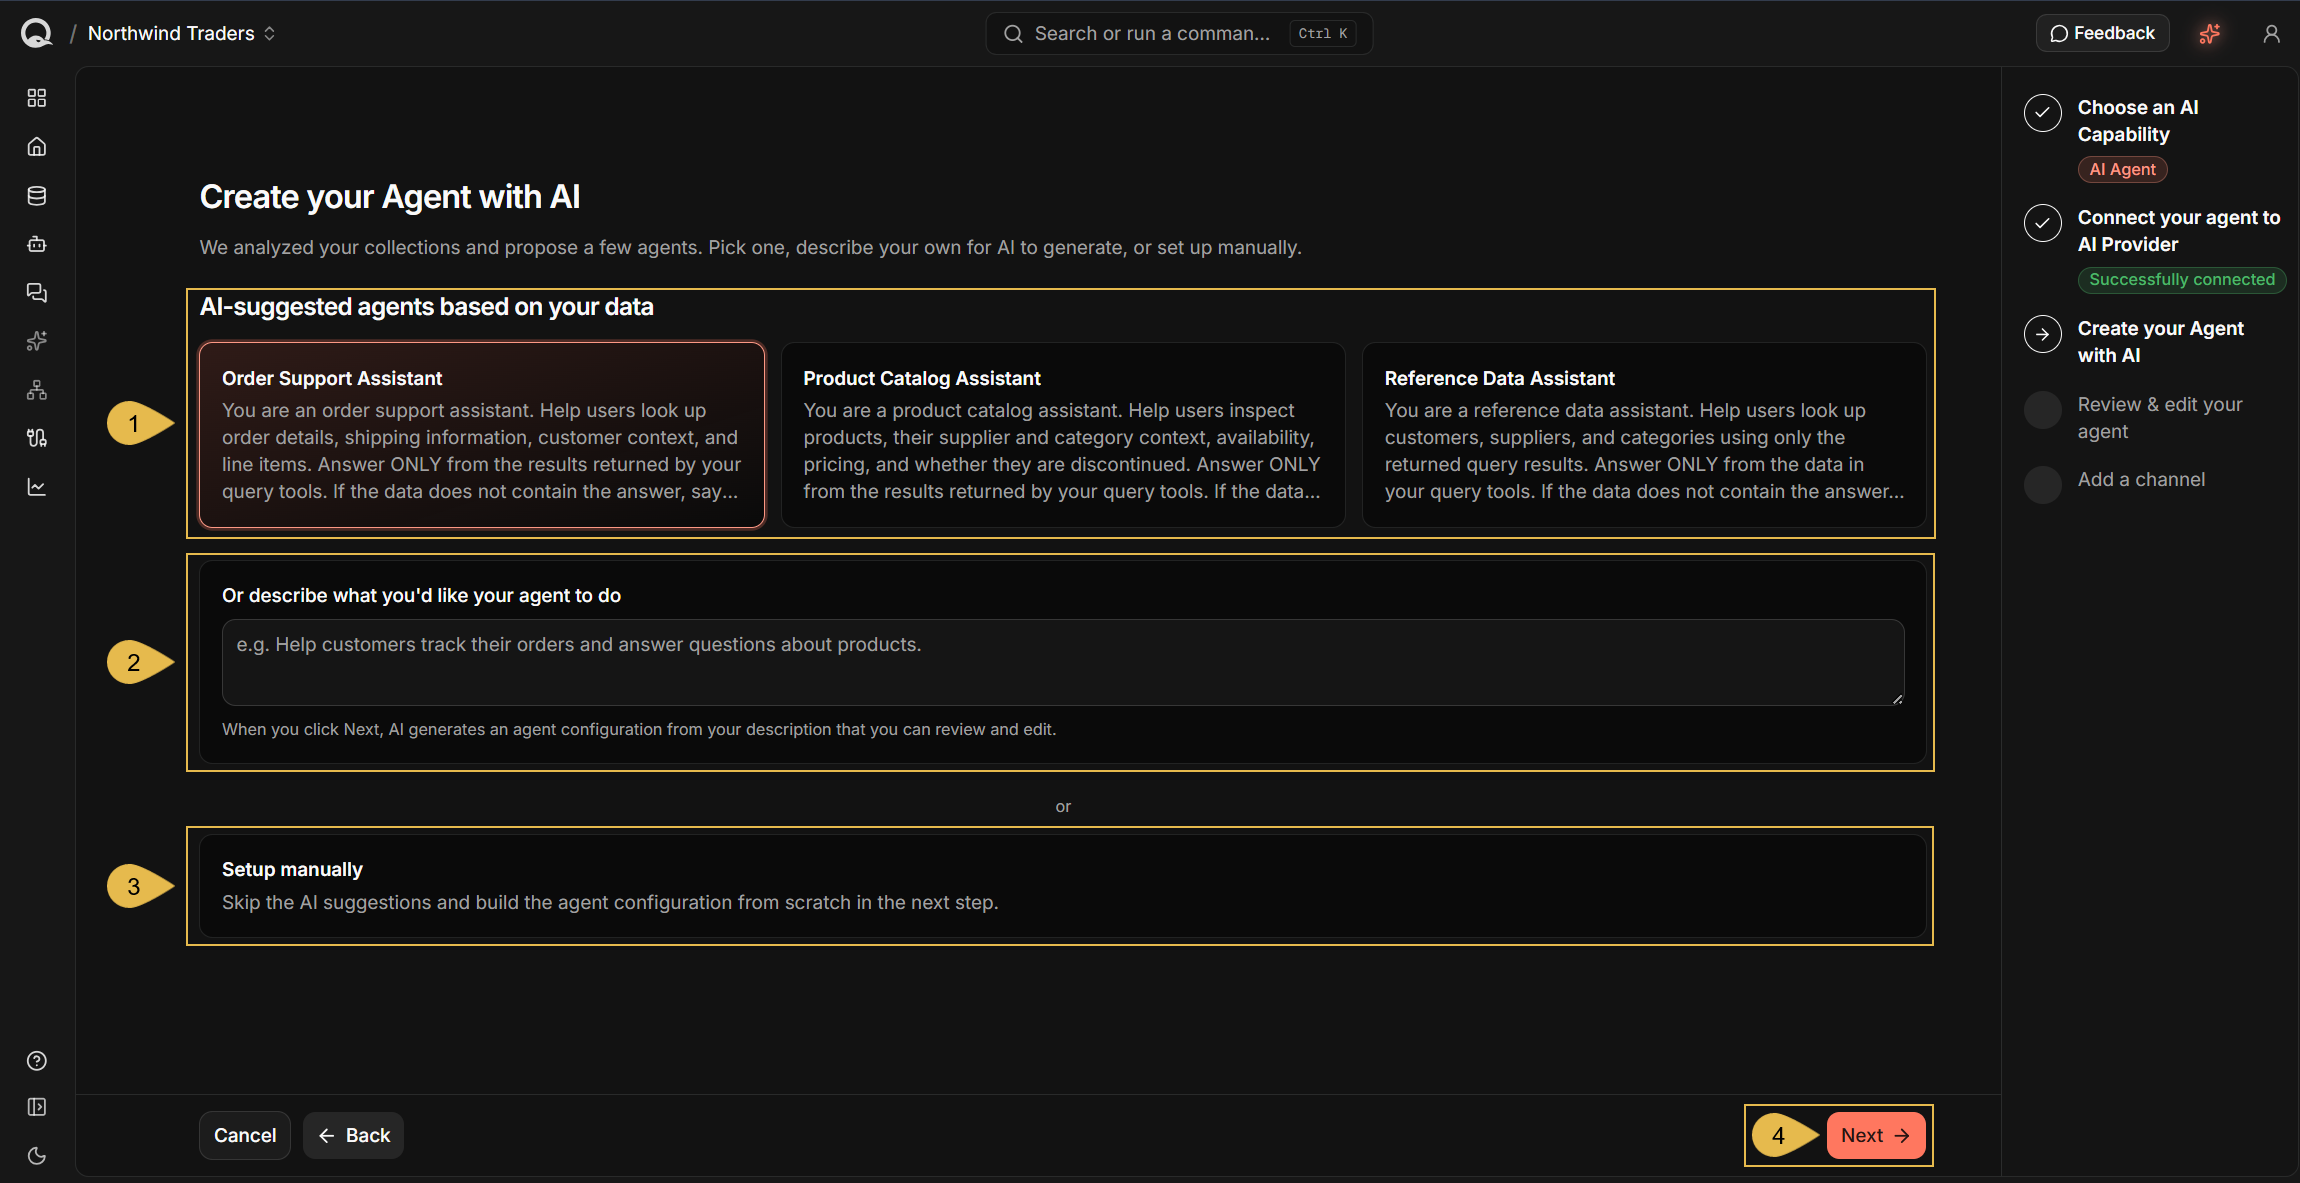The width and height of the screenshot is (2300, 1183).
Task: Open the dashboard grid icon in sidebar
Action: pos(37,98)
